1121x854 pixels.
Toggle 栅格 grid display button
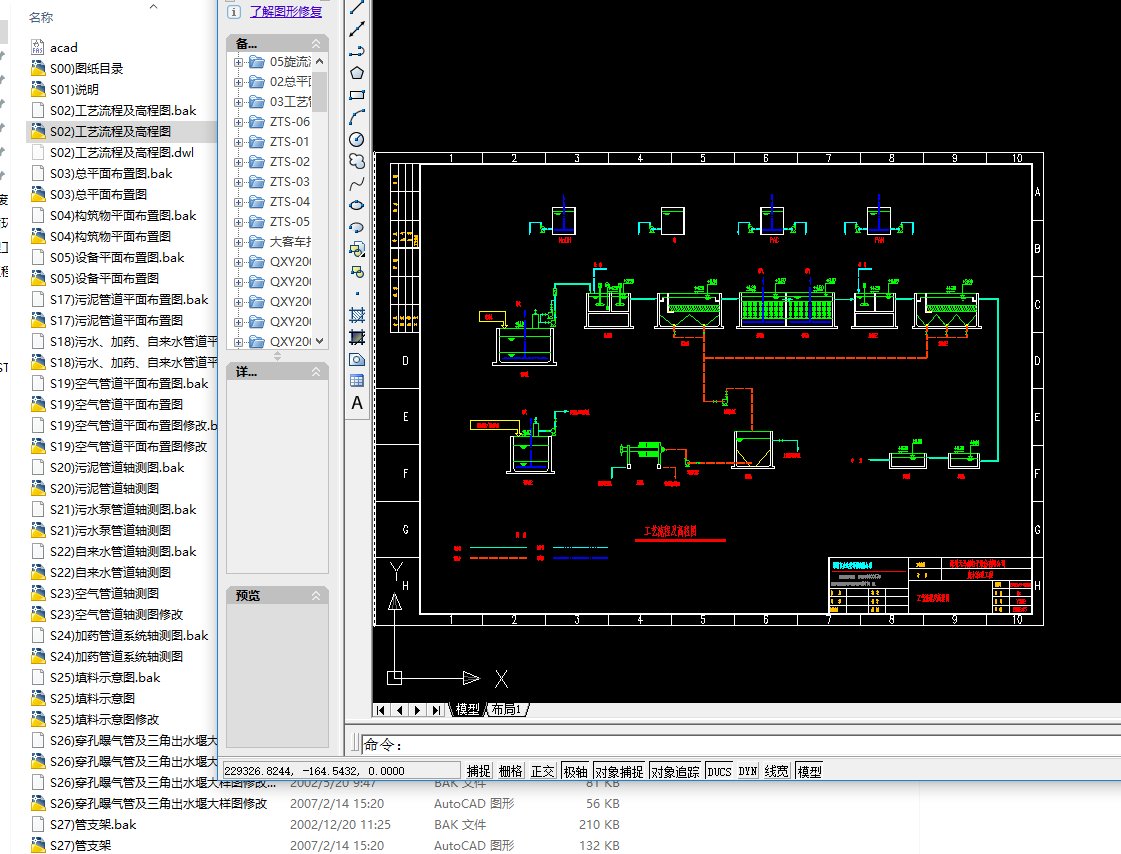[x=510, y=771]
